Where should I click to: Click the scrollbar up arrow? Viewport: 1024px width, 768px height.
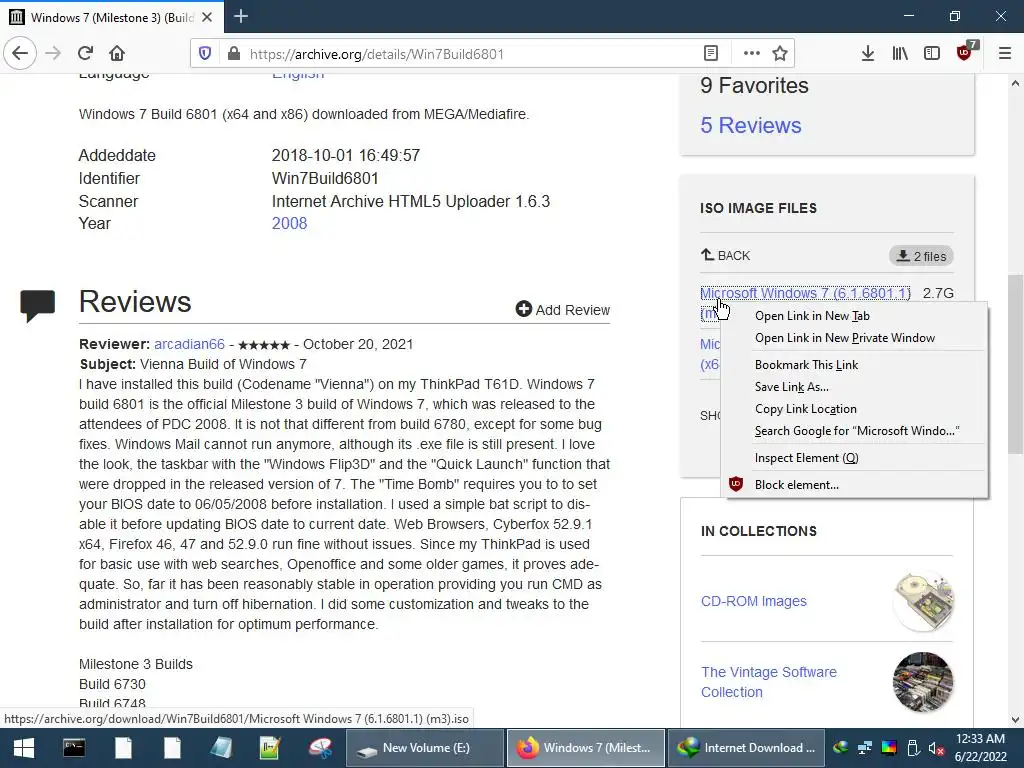(1015, 84)
